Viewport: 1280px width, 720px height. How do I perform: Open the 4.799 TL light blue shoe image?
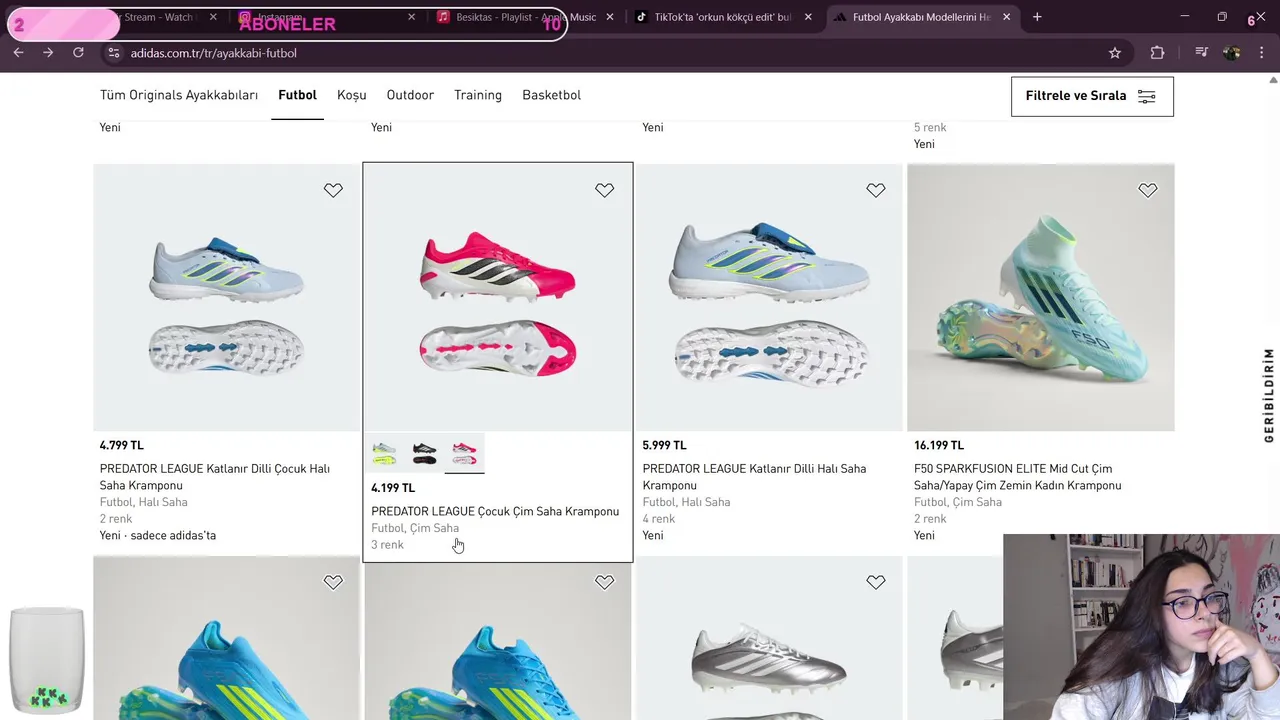point(227,298)
